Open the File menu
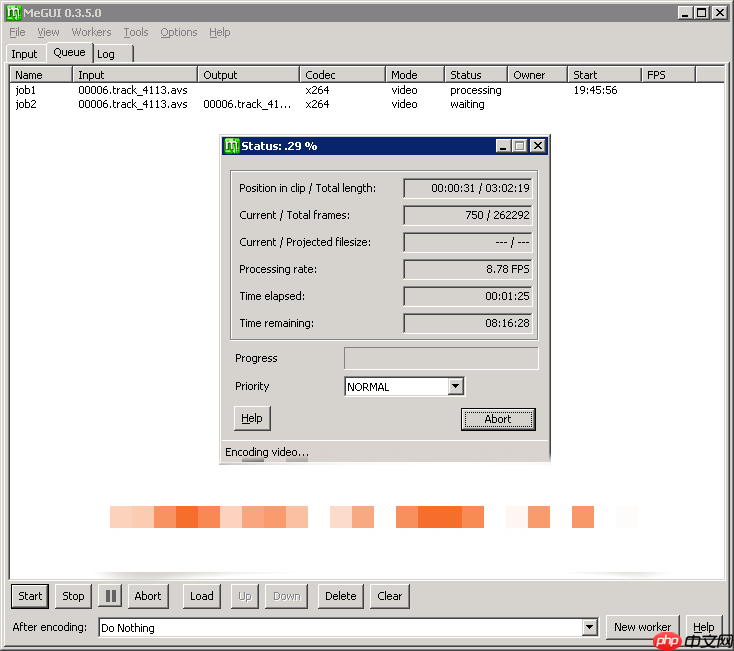 (17, 32)
